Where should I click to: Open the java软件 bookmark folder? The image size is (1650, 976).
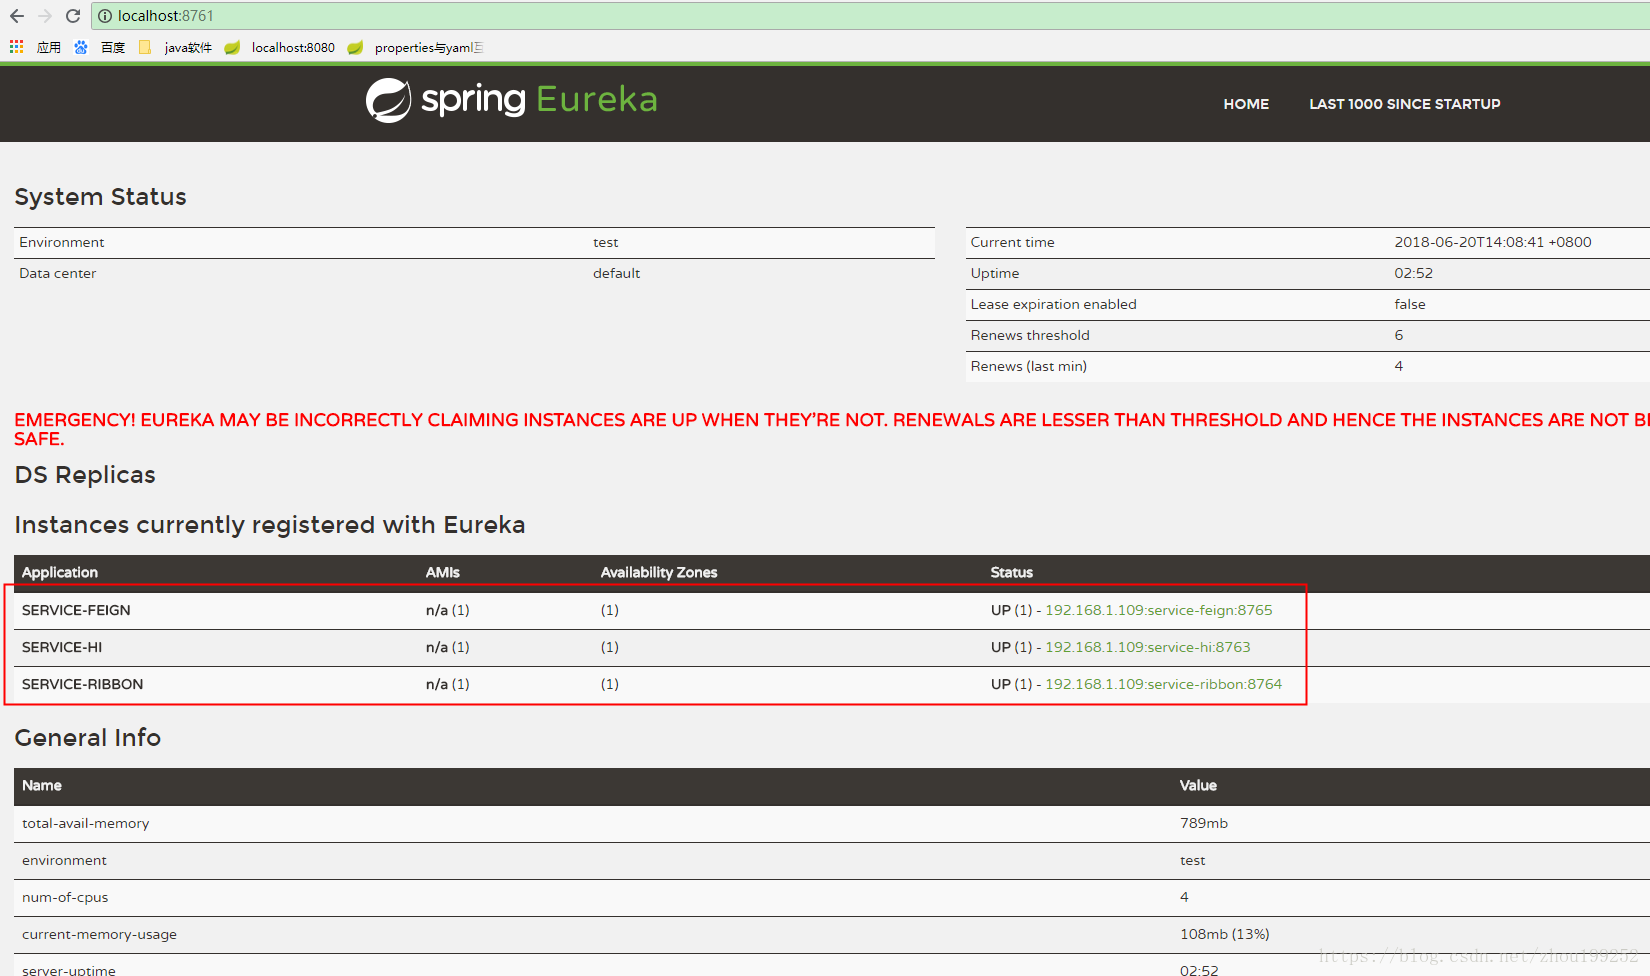coord(176,47)
